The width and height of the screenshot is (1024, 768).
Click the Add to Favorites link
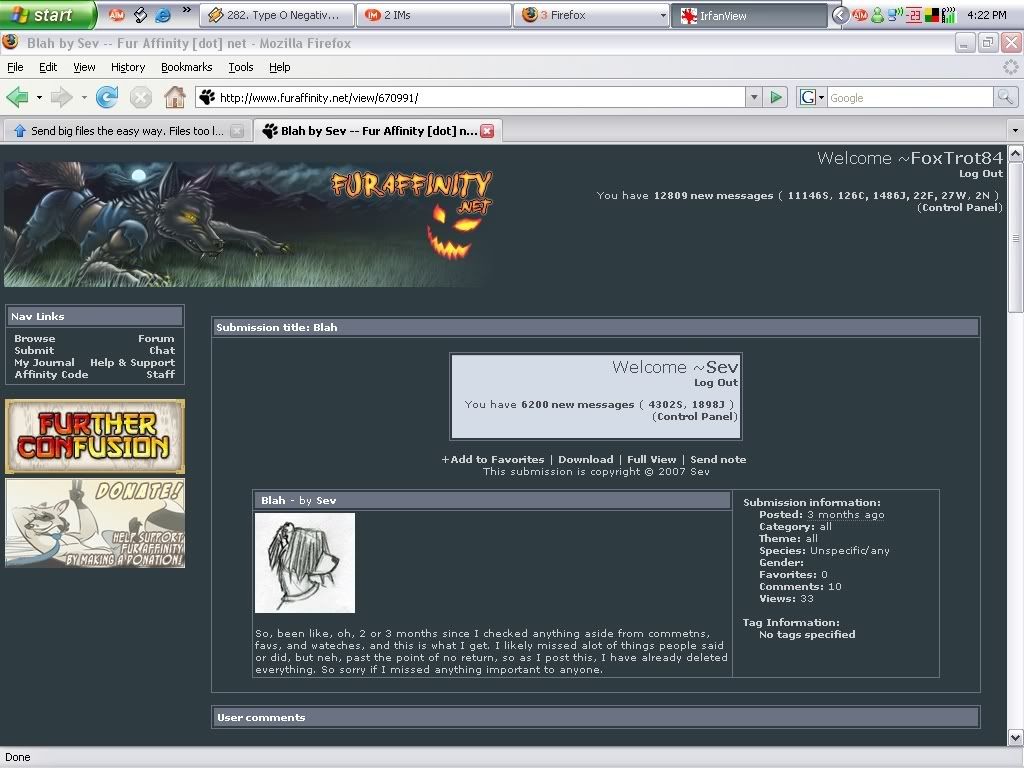click(493, 459)
